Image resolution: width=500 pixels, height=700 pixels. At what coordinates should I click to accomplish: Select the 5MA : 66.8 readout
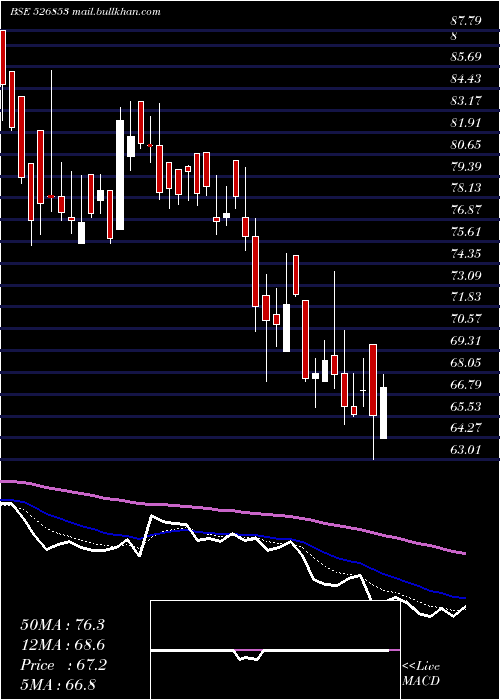pyautogui.click(x=59, y=685)
